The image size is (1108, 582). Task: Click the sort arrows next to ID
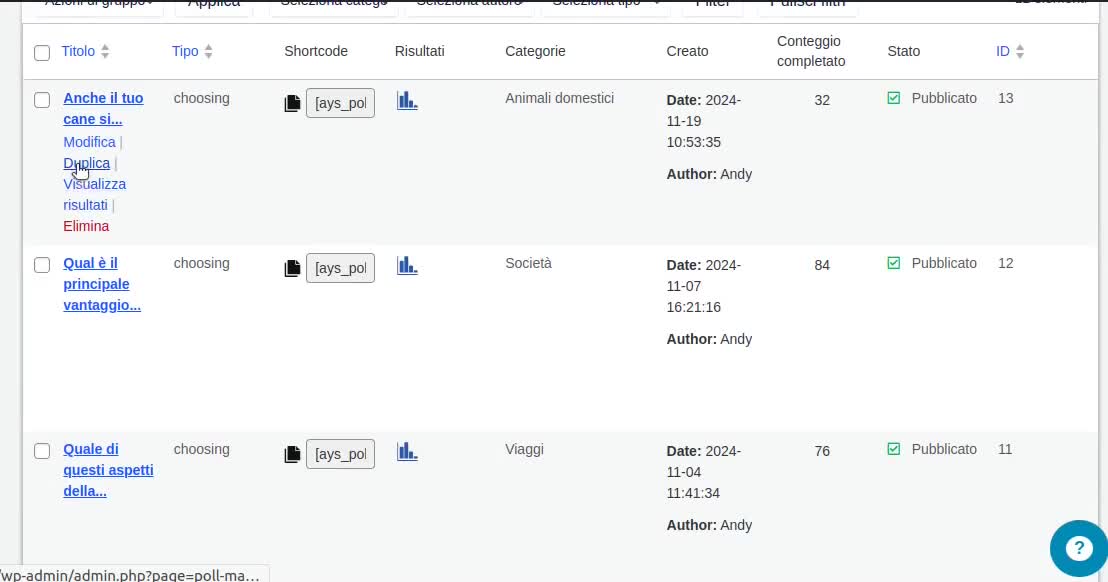(x=1020, y=52)
